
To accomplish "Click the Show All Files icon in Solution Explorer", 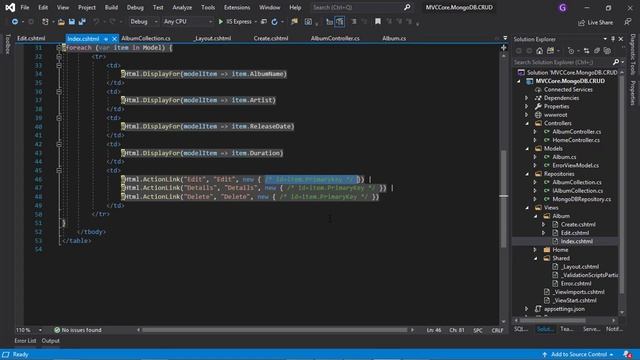I will pyautogui.click(x=607, y=51).
